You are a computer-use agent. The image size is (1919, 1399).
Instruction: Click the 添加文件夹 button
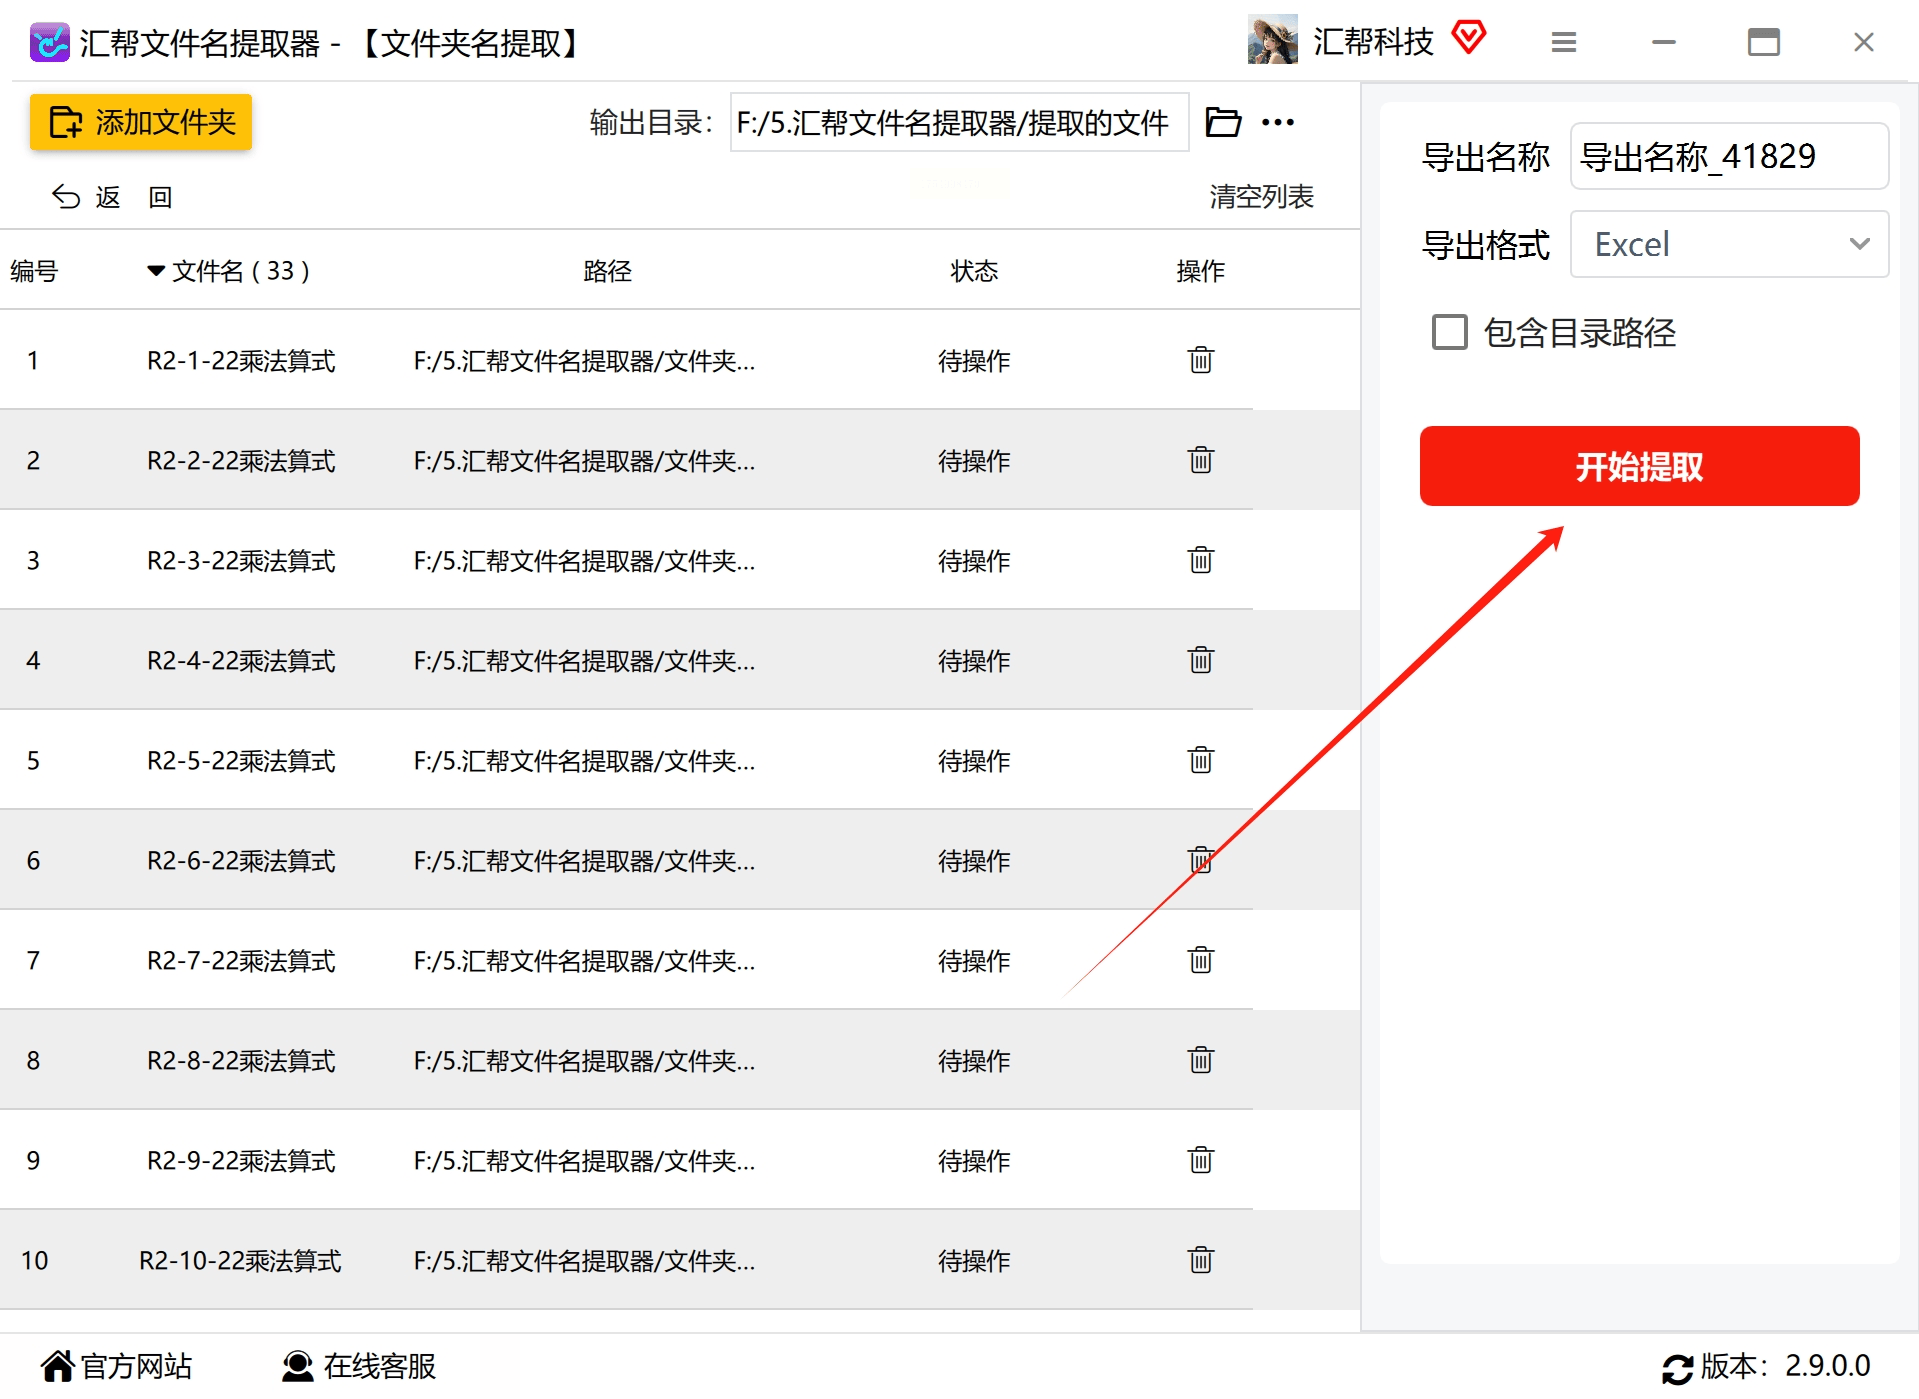tap(141, 122)
